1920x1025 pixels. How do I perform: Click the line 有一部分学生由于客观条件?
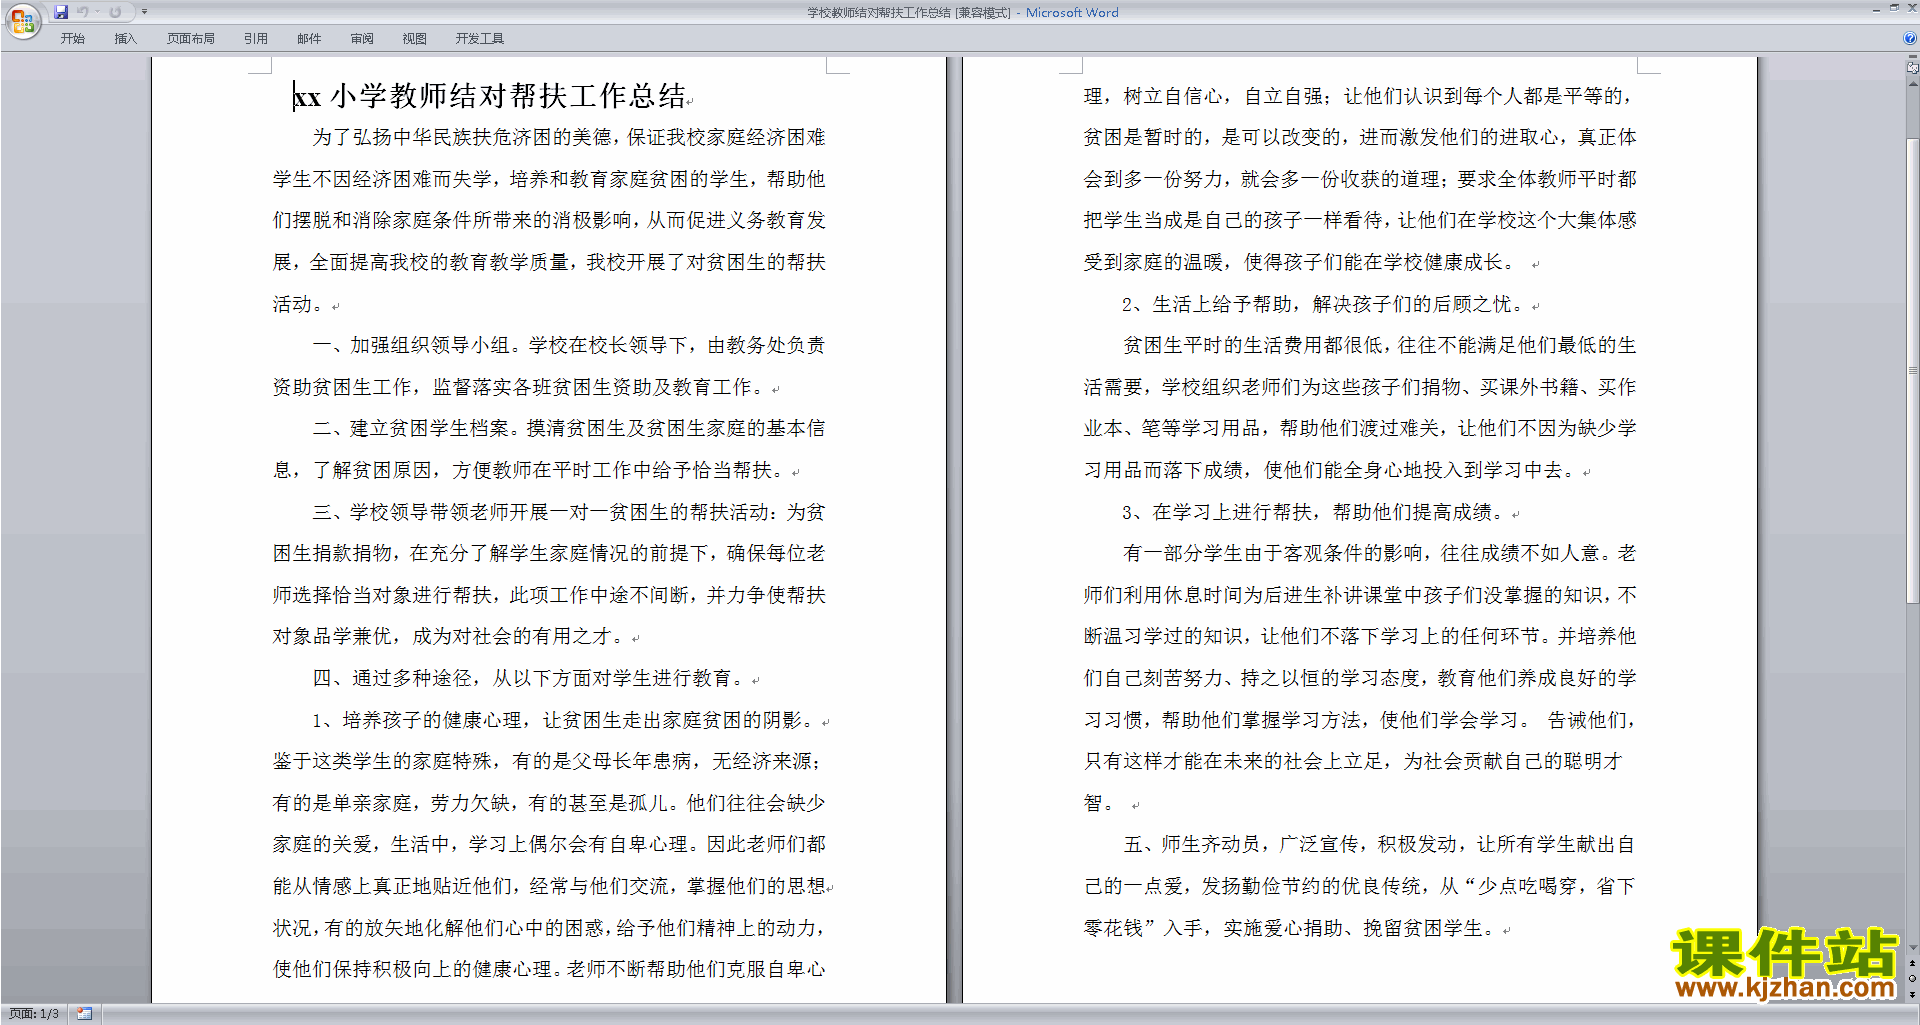(x=1380, y=553)
